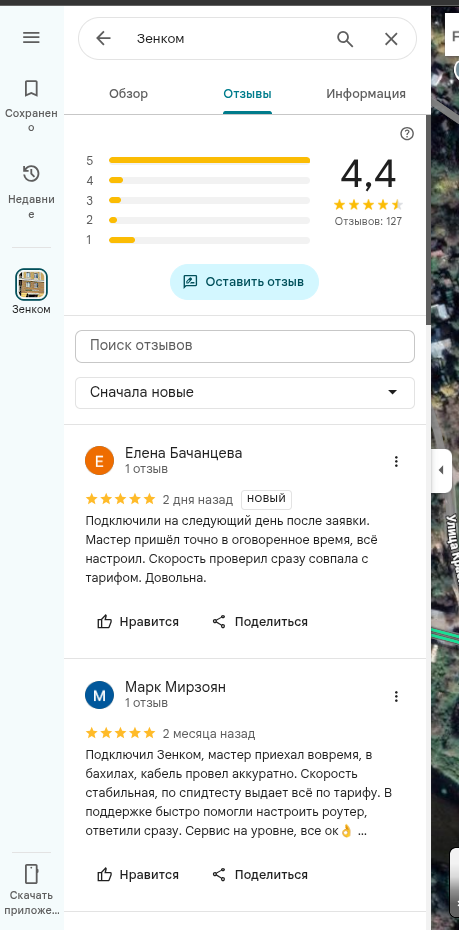Click the 2 месяца назад date text
459x930 pixels.
point(209,734)
